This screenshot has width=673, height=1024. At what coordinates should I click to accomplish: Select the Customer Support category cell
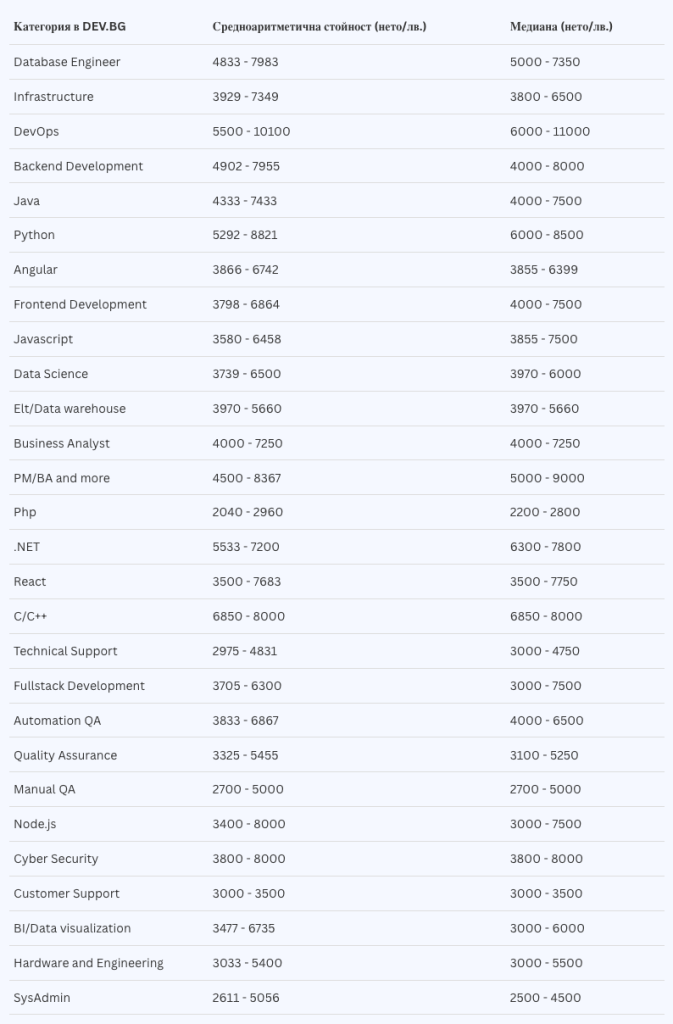point(66,894)
